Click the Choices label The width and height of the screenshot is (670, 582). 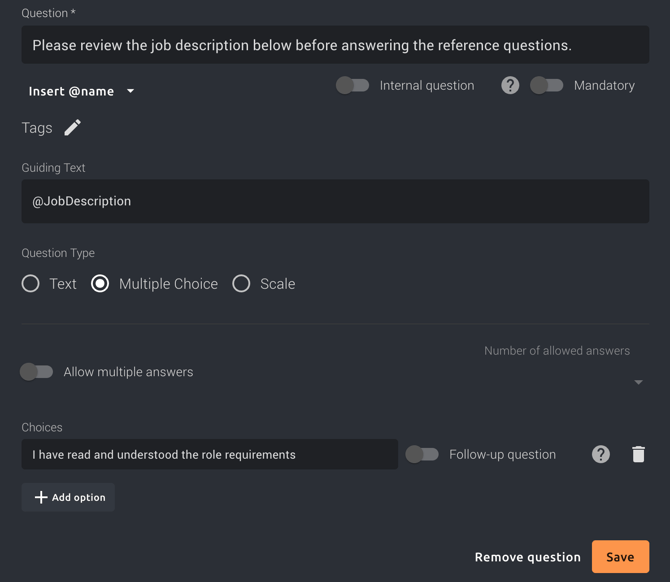(x=42, y=427)
